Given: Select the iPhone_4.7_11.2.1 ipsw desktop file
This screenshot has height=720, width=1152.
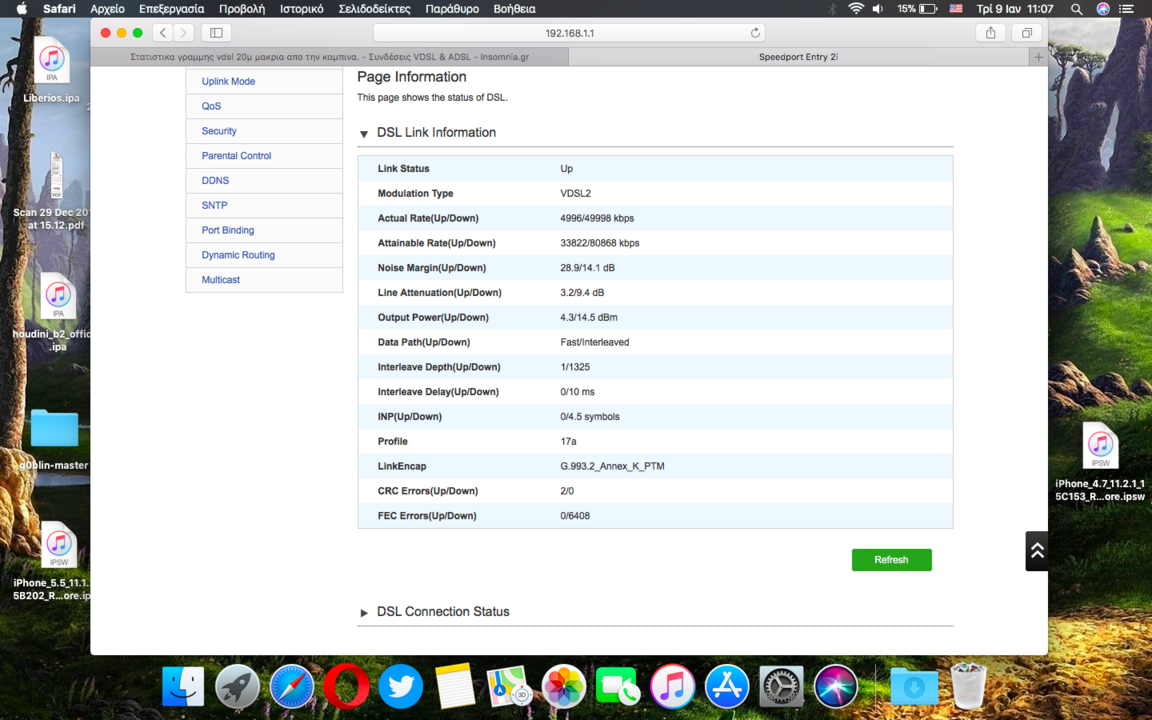Looking at the screenshot, I should pos(1100,461).
